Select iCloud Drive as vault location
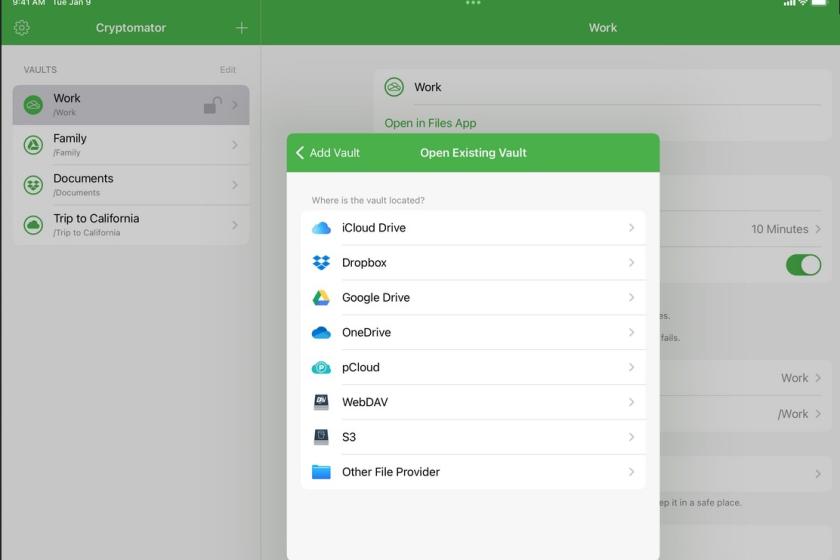Screen dimensions: 840x560 473,228
